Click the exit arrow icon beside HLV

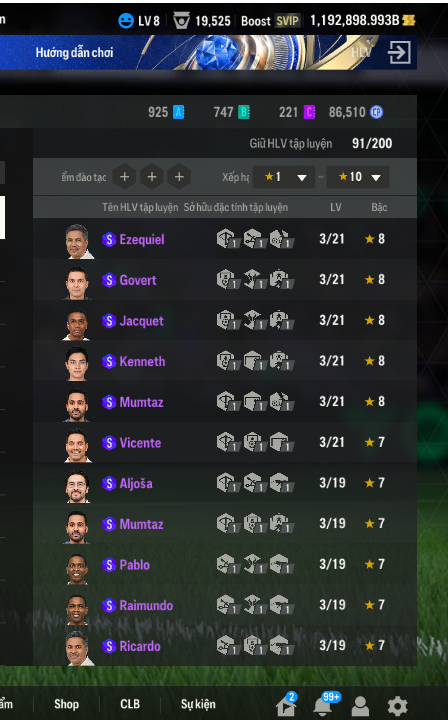click(x=399, y=52)
